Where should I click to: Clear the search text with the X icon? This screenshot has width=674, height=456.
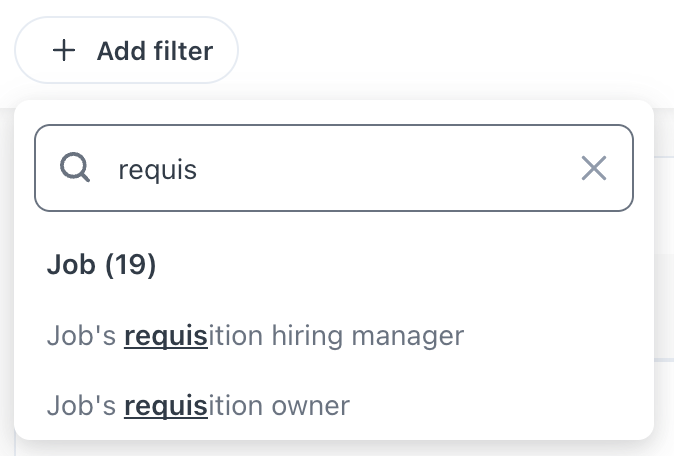pos(594,168)
